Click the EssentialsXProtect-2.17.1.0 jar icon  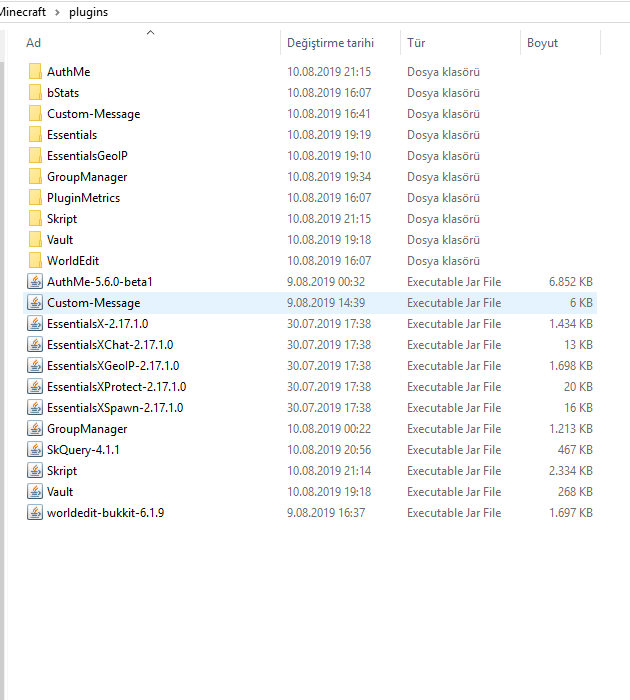(x=35, y=386)
